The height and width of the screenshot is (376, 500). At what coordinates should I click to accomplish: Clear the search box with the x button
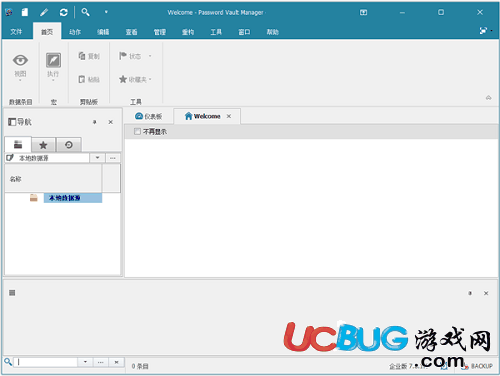pyautogui.click(x=116, y=362)
